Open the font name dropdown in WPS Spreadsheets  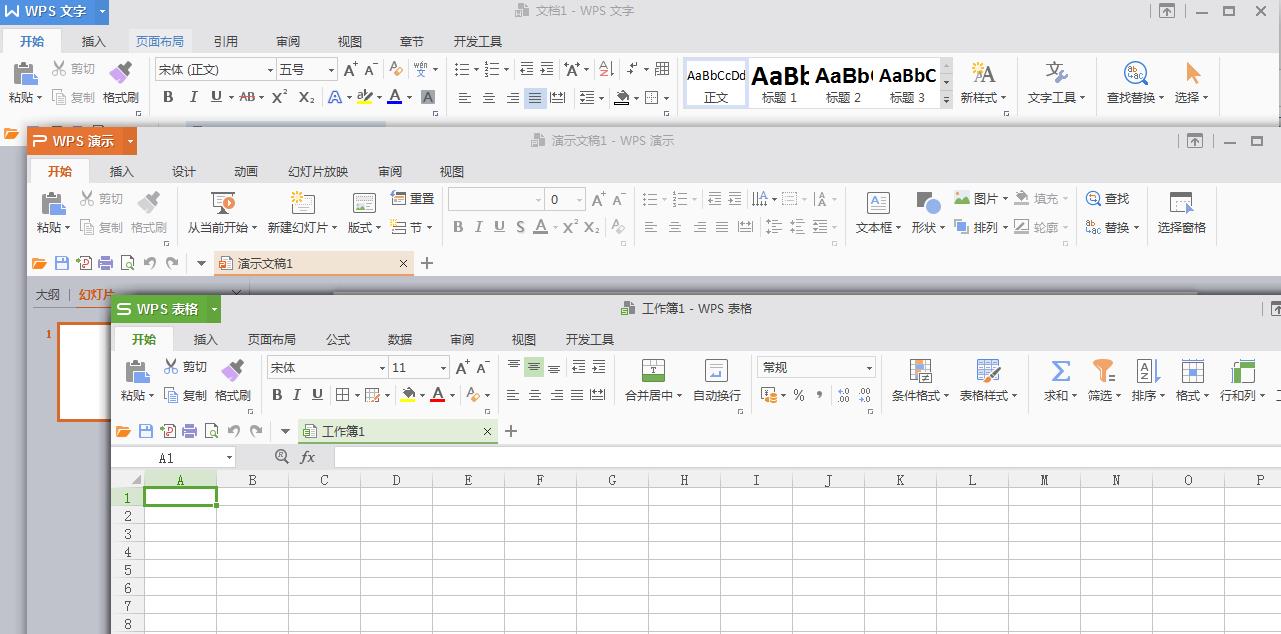coord(382,367)
